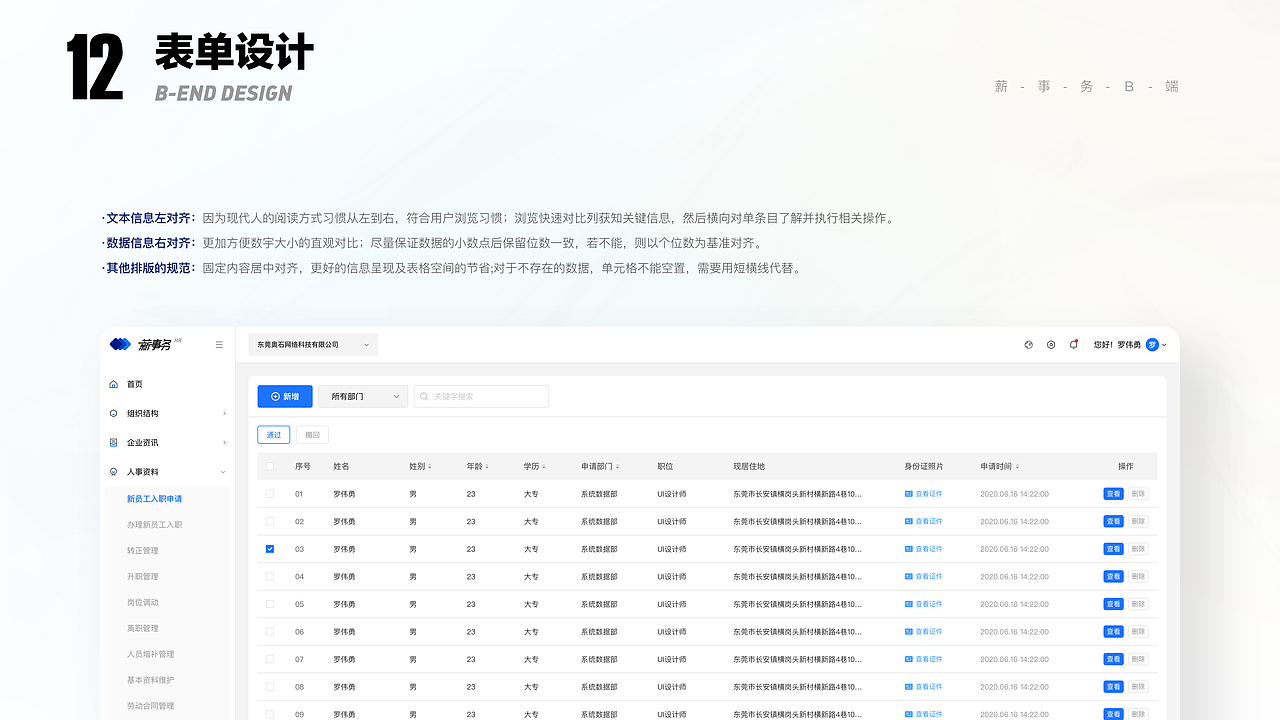Sort by the 申请部门 column arrows
Viewport: 1280px width, 720px height.
pos(617,467)
